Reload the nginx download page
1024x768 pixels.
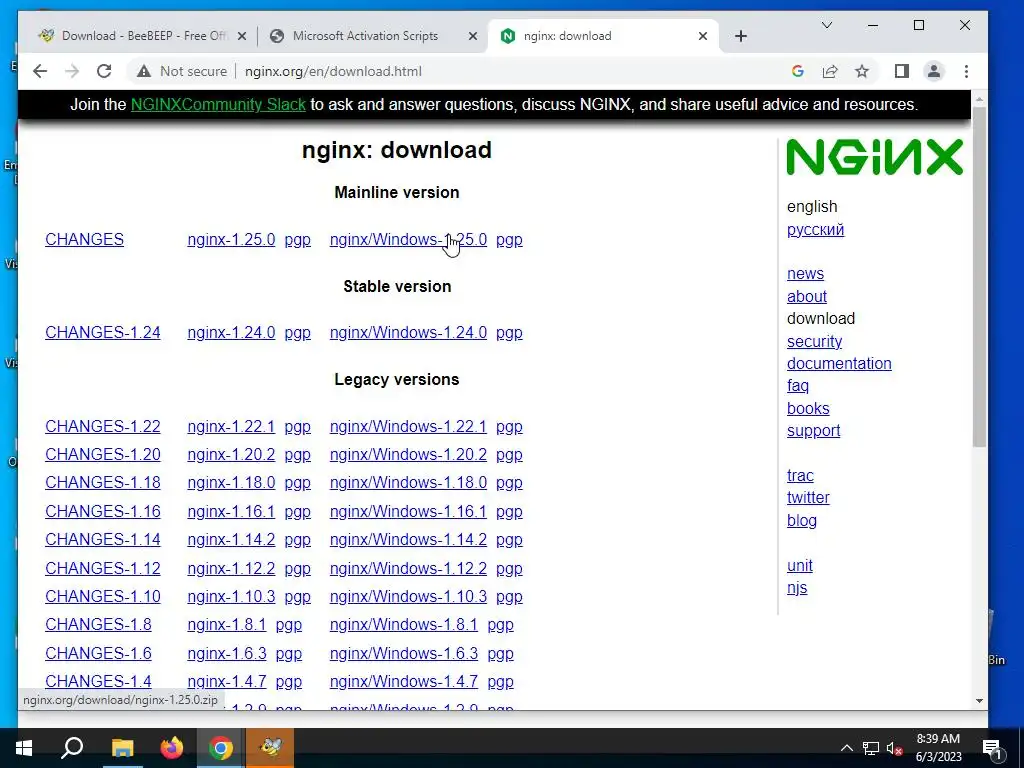tap(104, 71)
